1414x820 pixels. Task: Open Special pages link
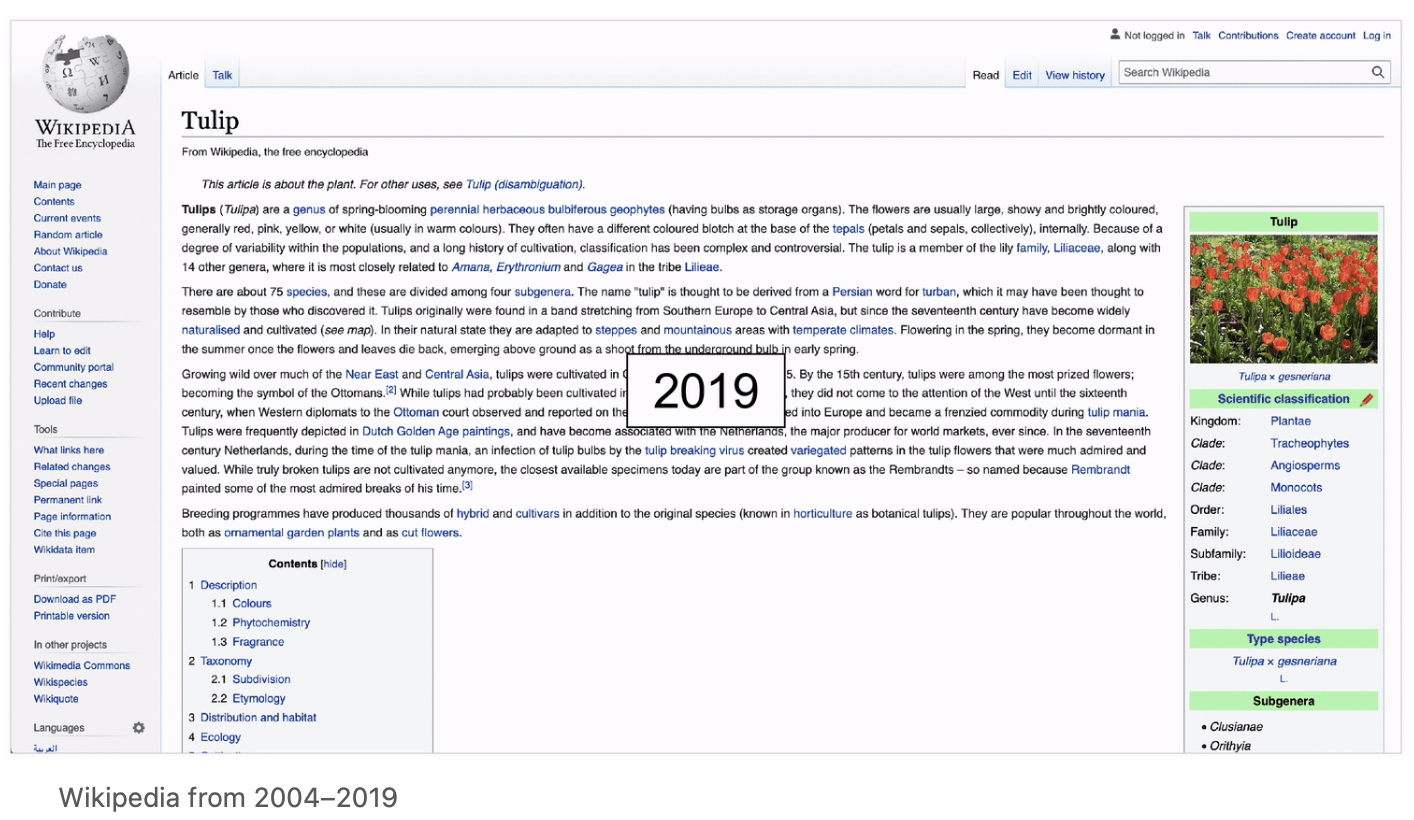pyautogui.click(x=65, y=484)
